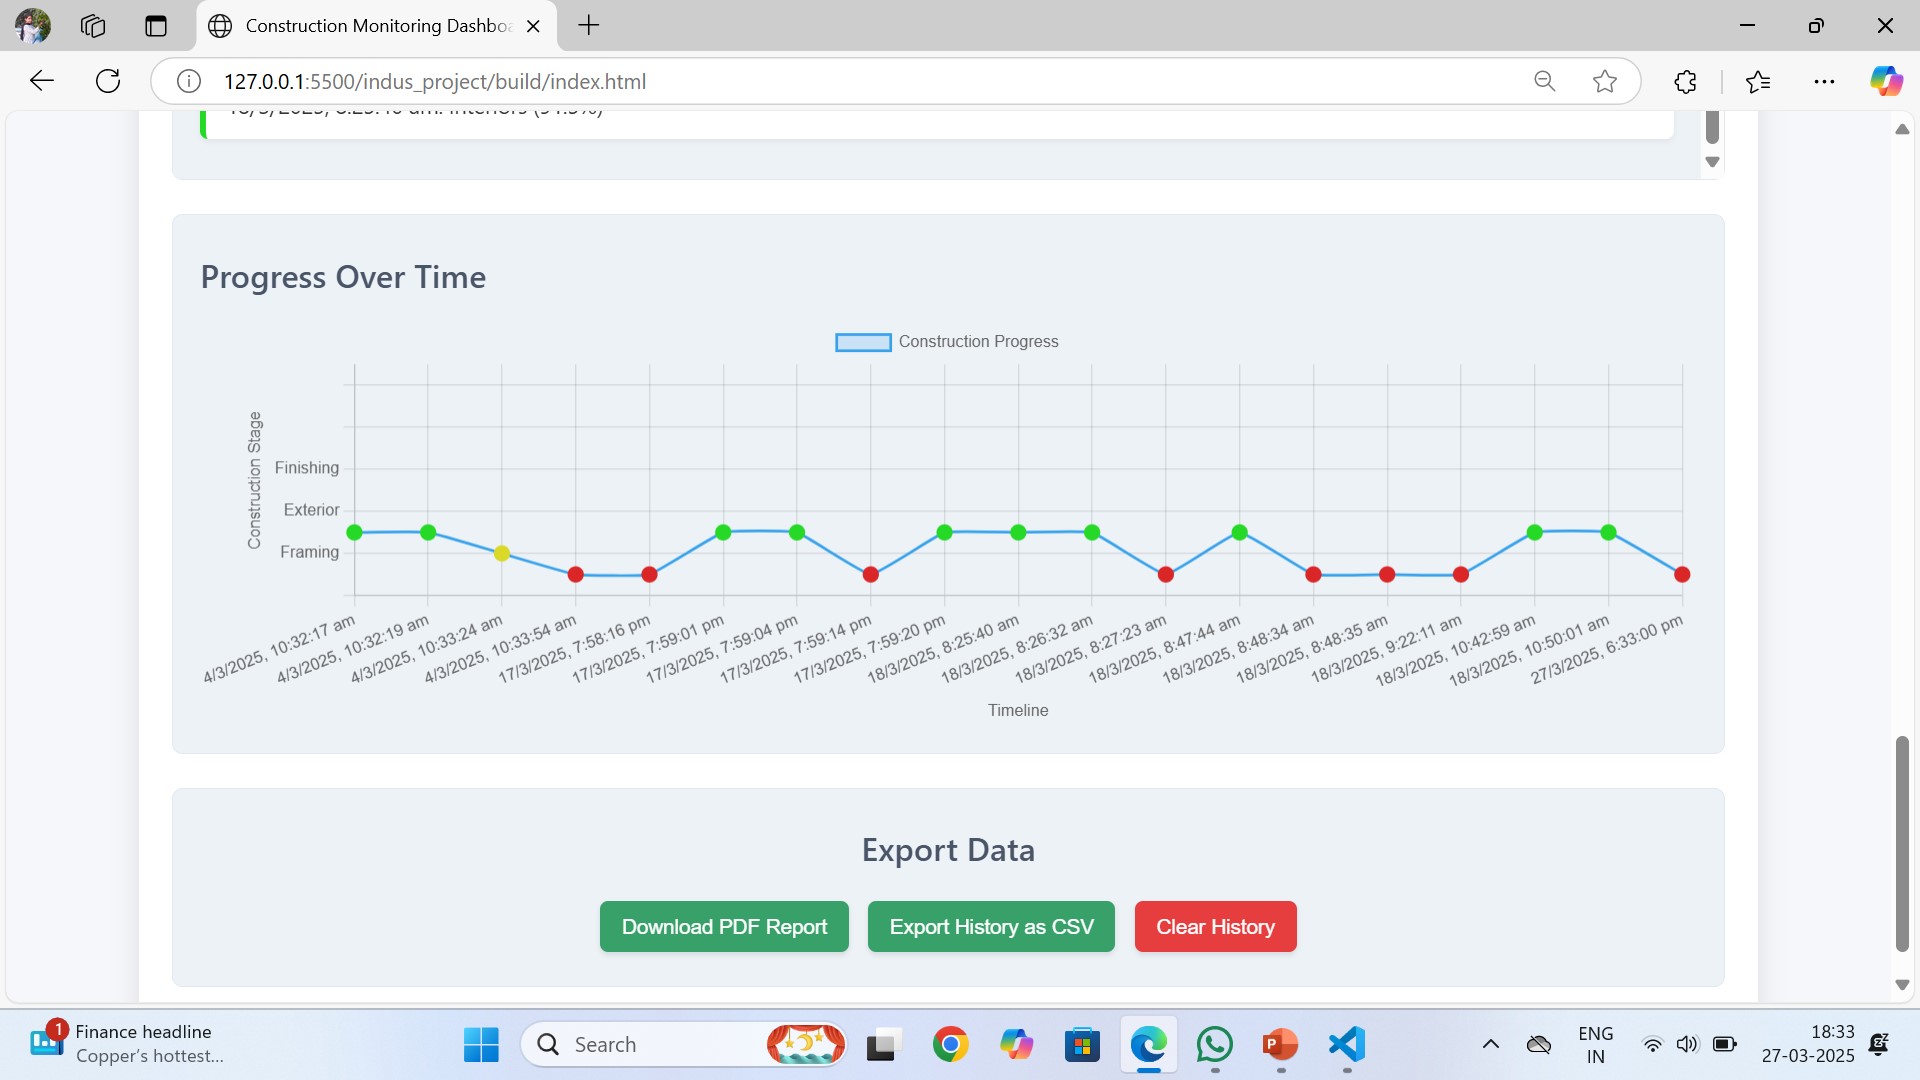Expand hidden icons in the system tray
1920x1080 pixels.
click(x=1490, y=1045)
